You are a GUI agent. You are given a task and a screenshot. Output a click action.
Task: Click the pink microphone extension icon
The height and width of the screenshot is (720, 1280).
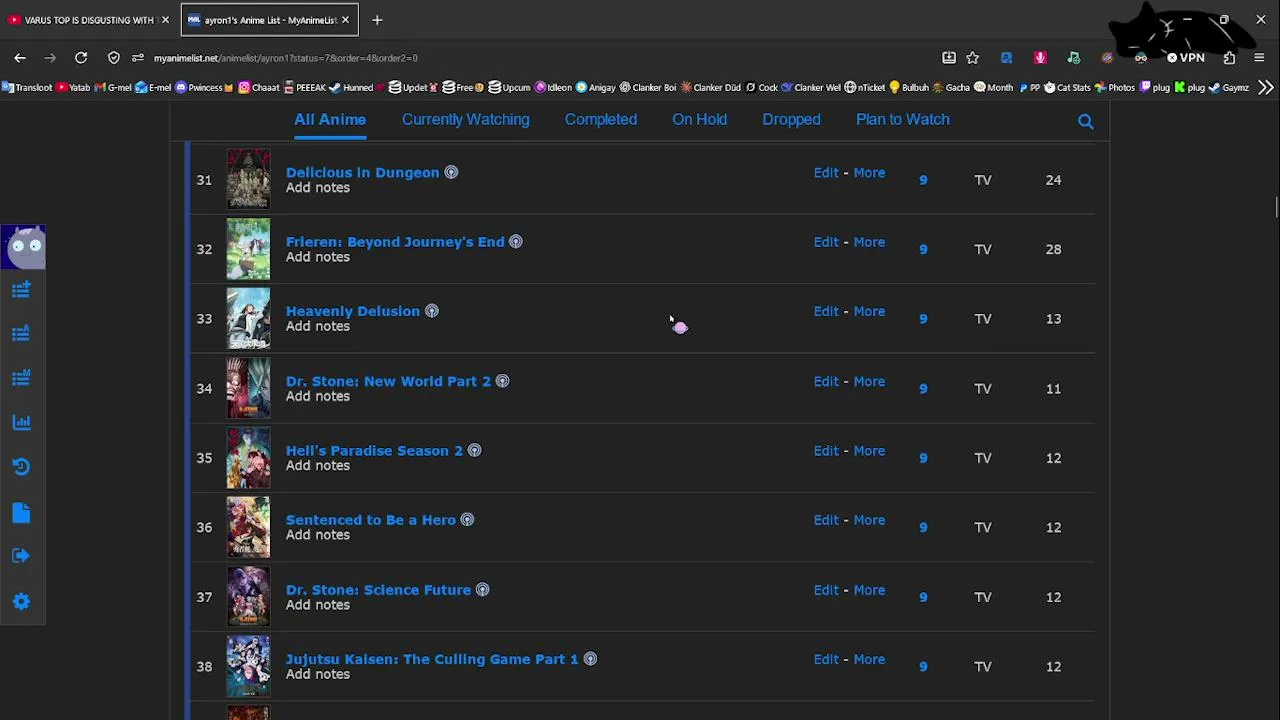(1040, 58)
